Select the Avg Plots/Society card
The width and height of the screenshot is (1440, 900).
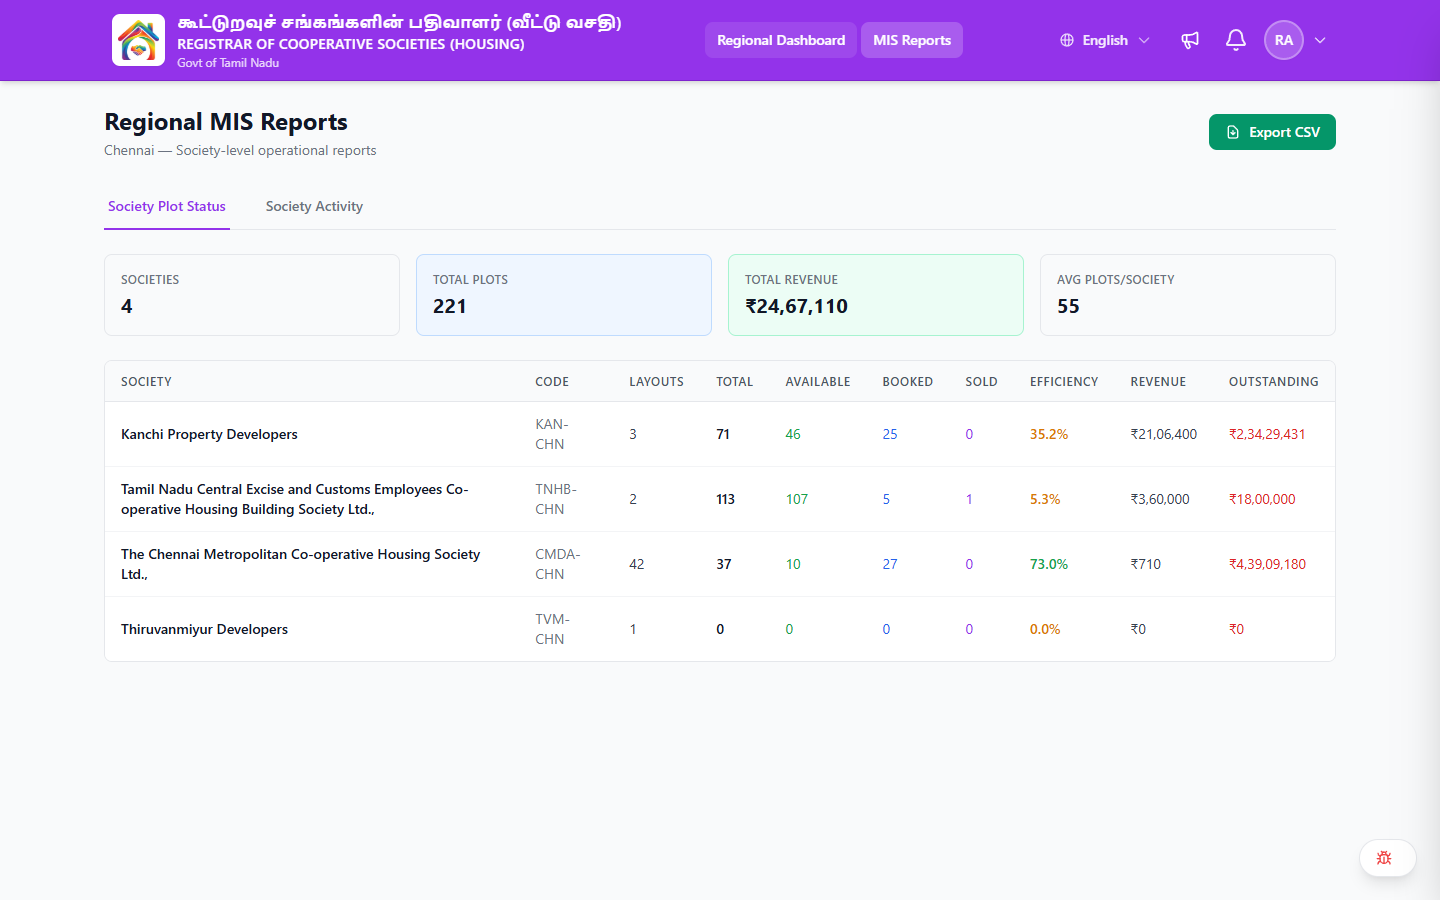click(1188, 295)
